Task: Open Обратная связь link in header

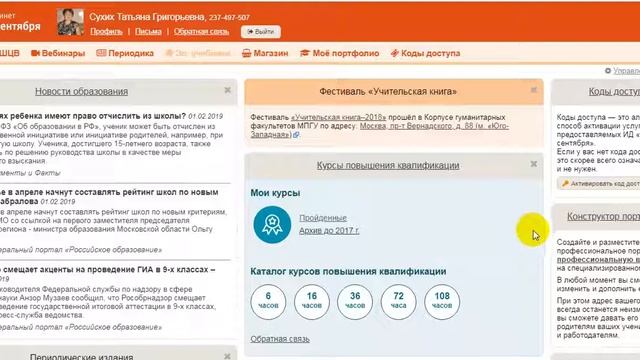Action: click(x=201, y=31)
